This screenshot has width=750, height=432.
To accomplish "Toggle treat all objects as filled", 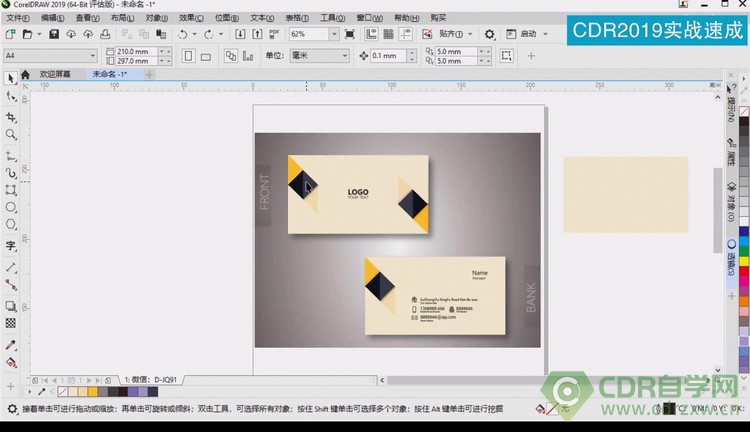I will (x=506, y=56).
